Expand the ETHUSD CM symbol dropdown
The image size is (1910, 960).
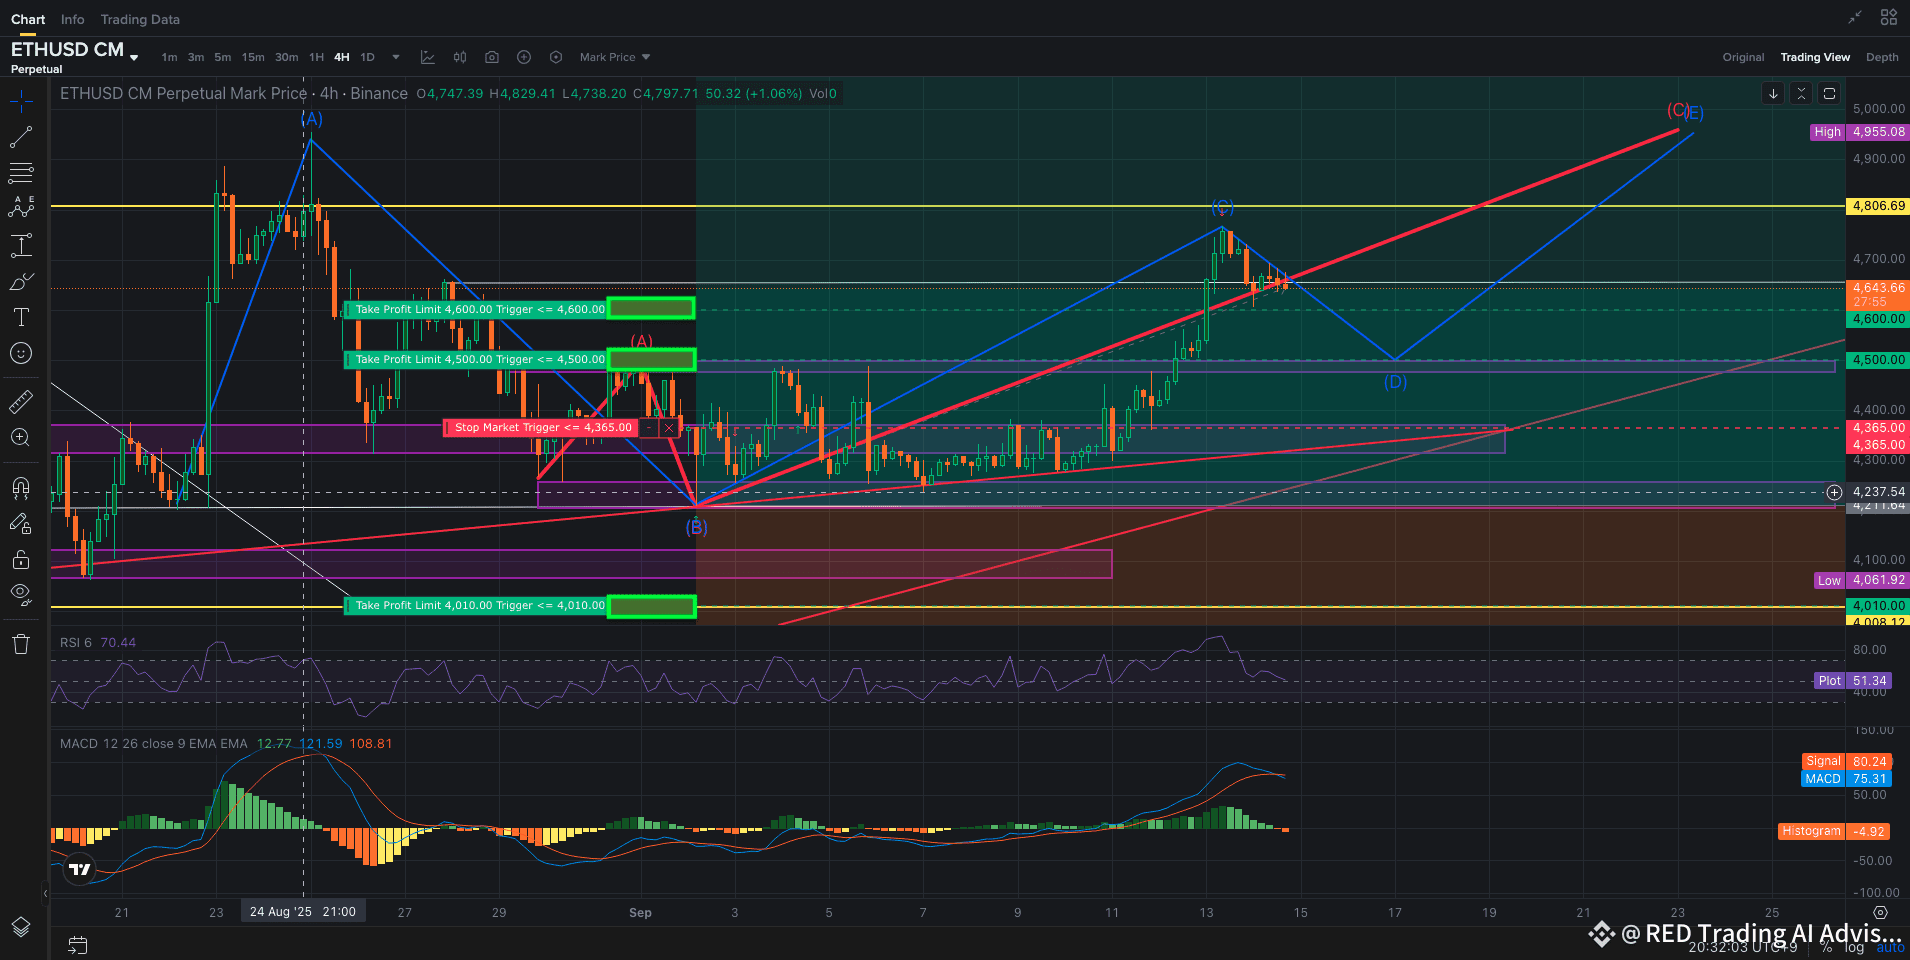click(x=134, y=58)
